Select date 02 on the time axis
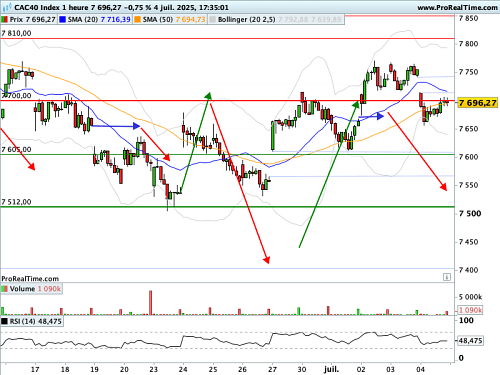500x375 pixels. click(361, 369)
